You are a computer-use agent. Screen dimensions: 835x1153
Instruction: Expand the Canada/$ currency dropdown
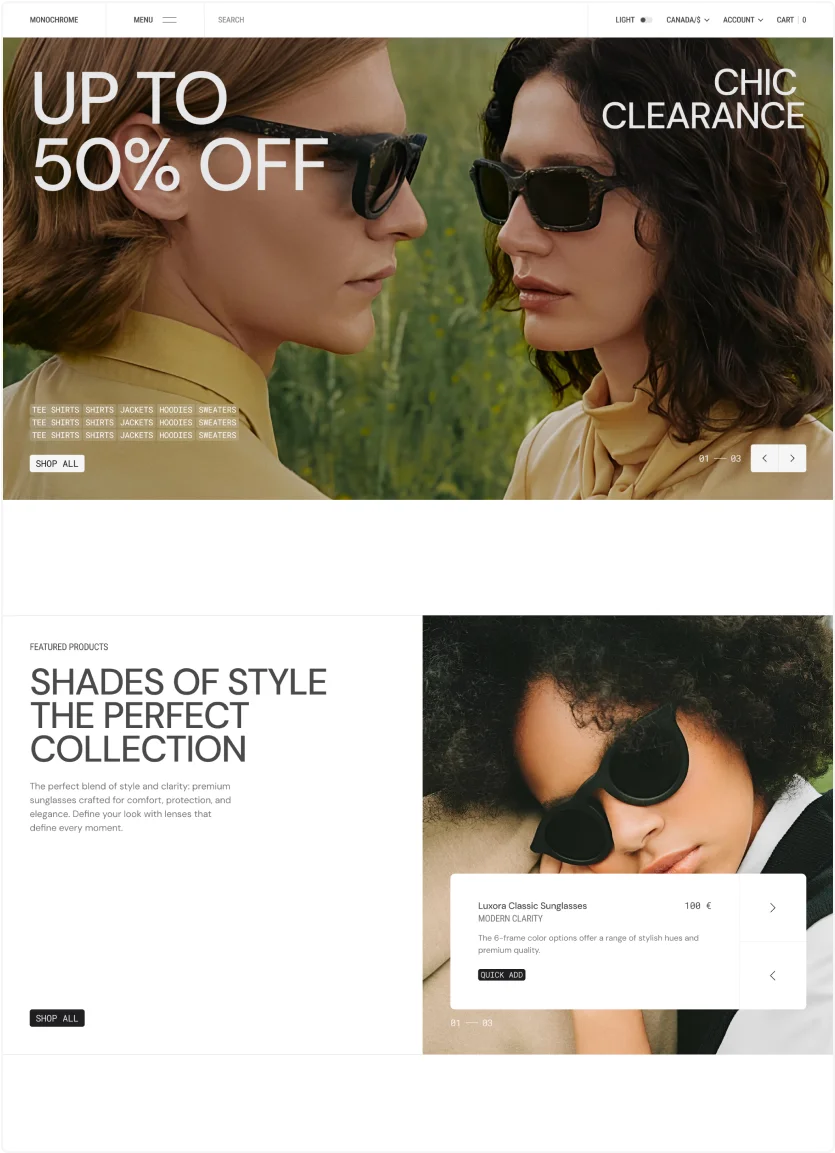[688, 20]
